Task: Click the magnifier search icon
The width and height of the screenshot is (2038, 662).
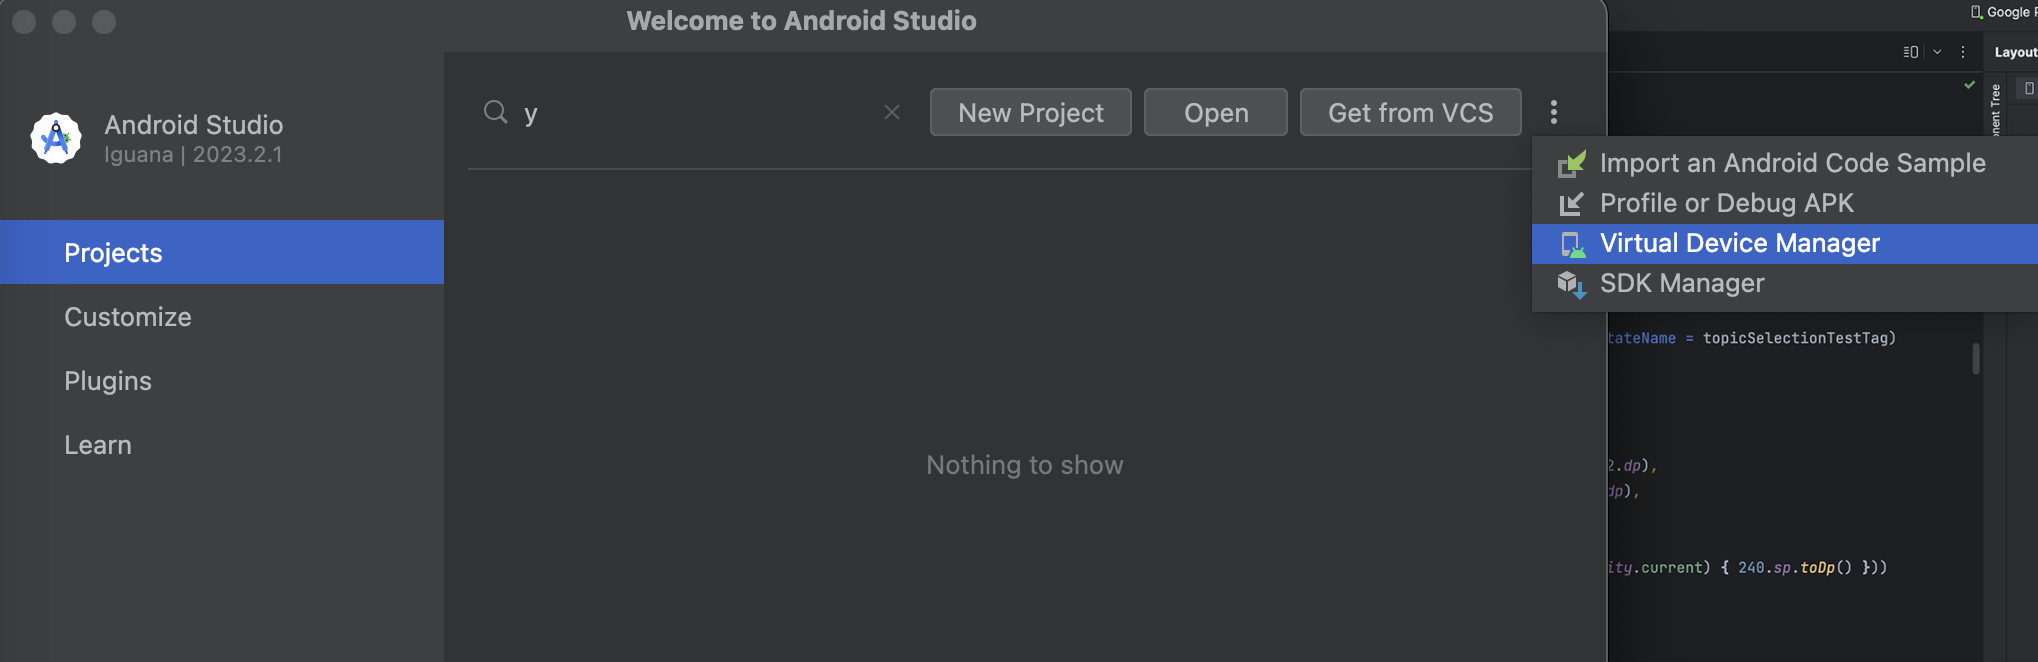Action: pos(496,112)
